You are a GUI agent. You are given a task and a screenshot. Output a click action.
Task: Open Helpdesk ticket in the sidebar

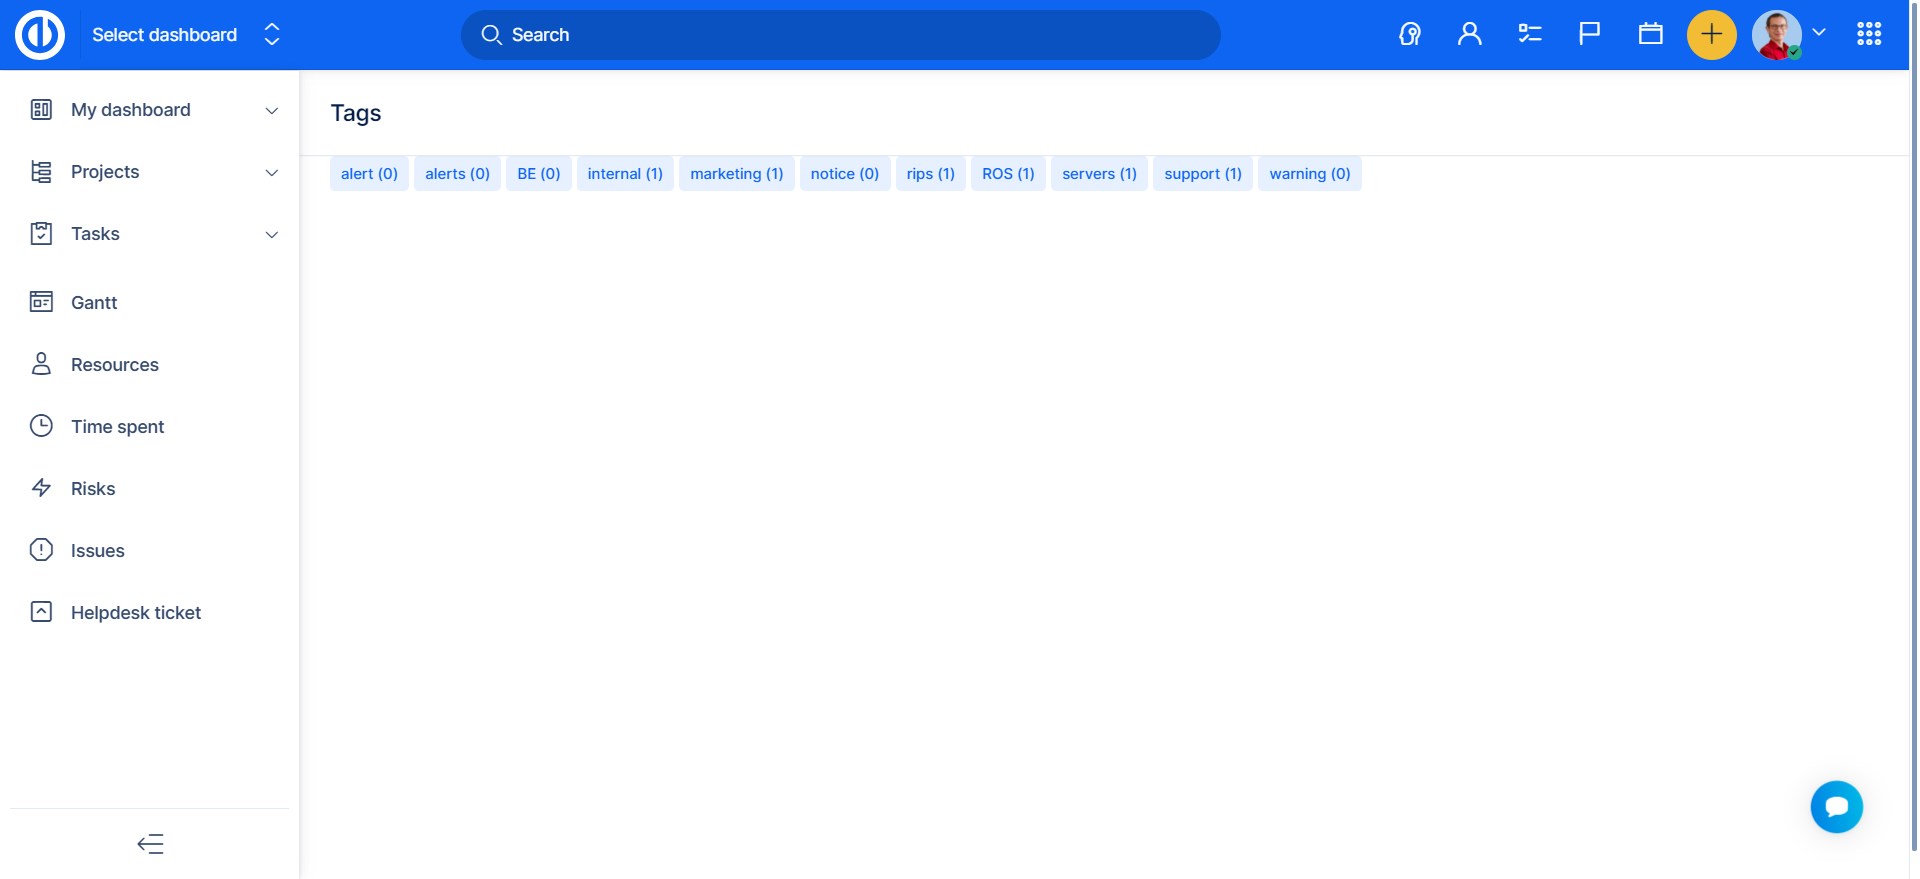click(x=136, y=613)
